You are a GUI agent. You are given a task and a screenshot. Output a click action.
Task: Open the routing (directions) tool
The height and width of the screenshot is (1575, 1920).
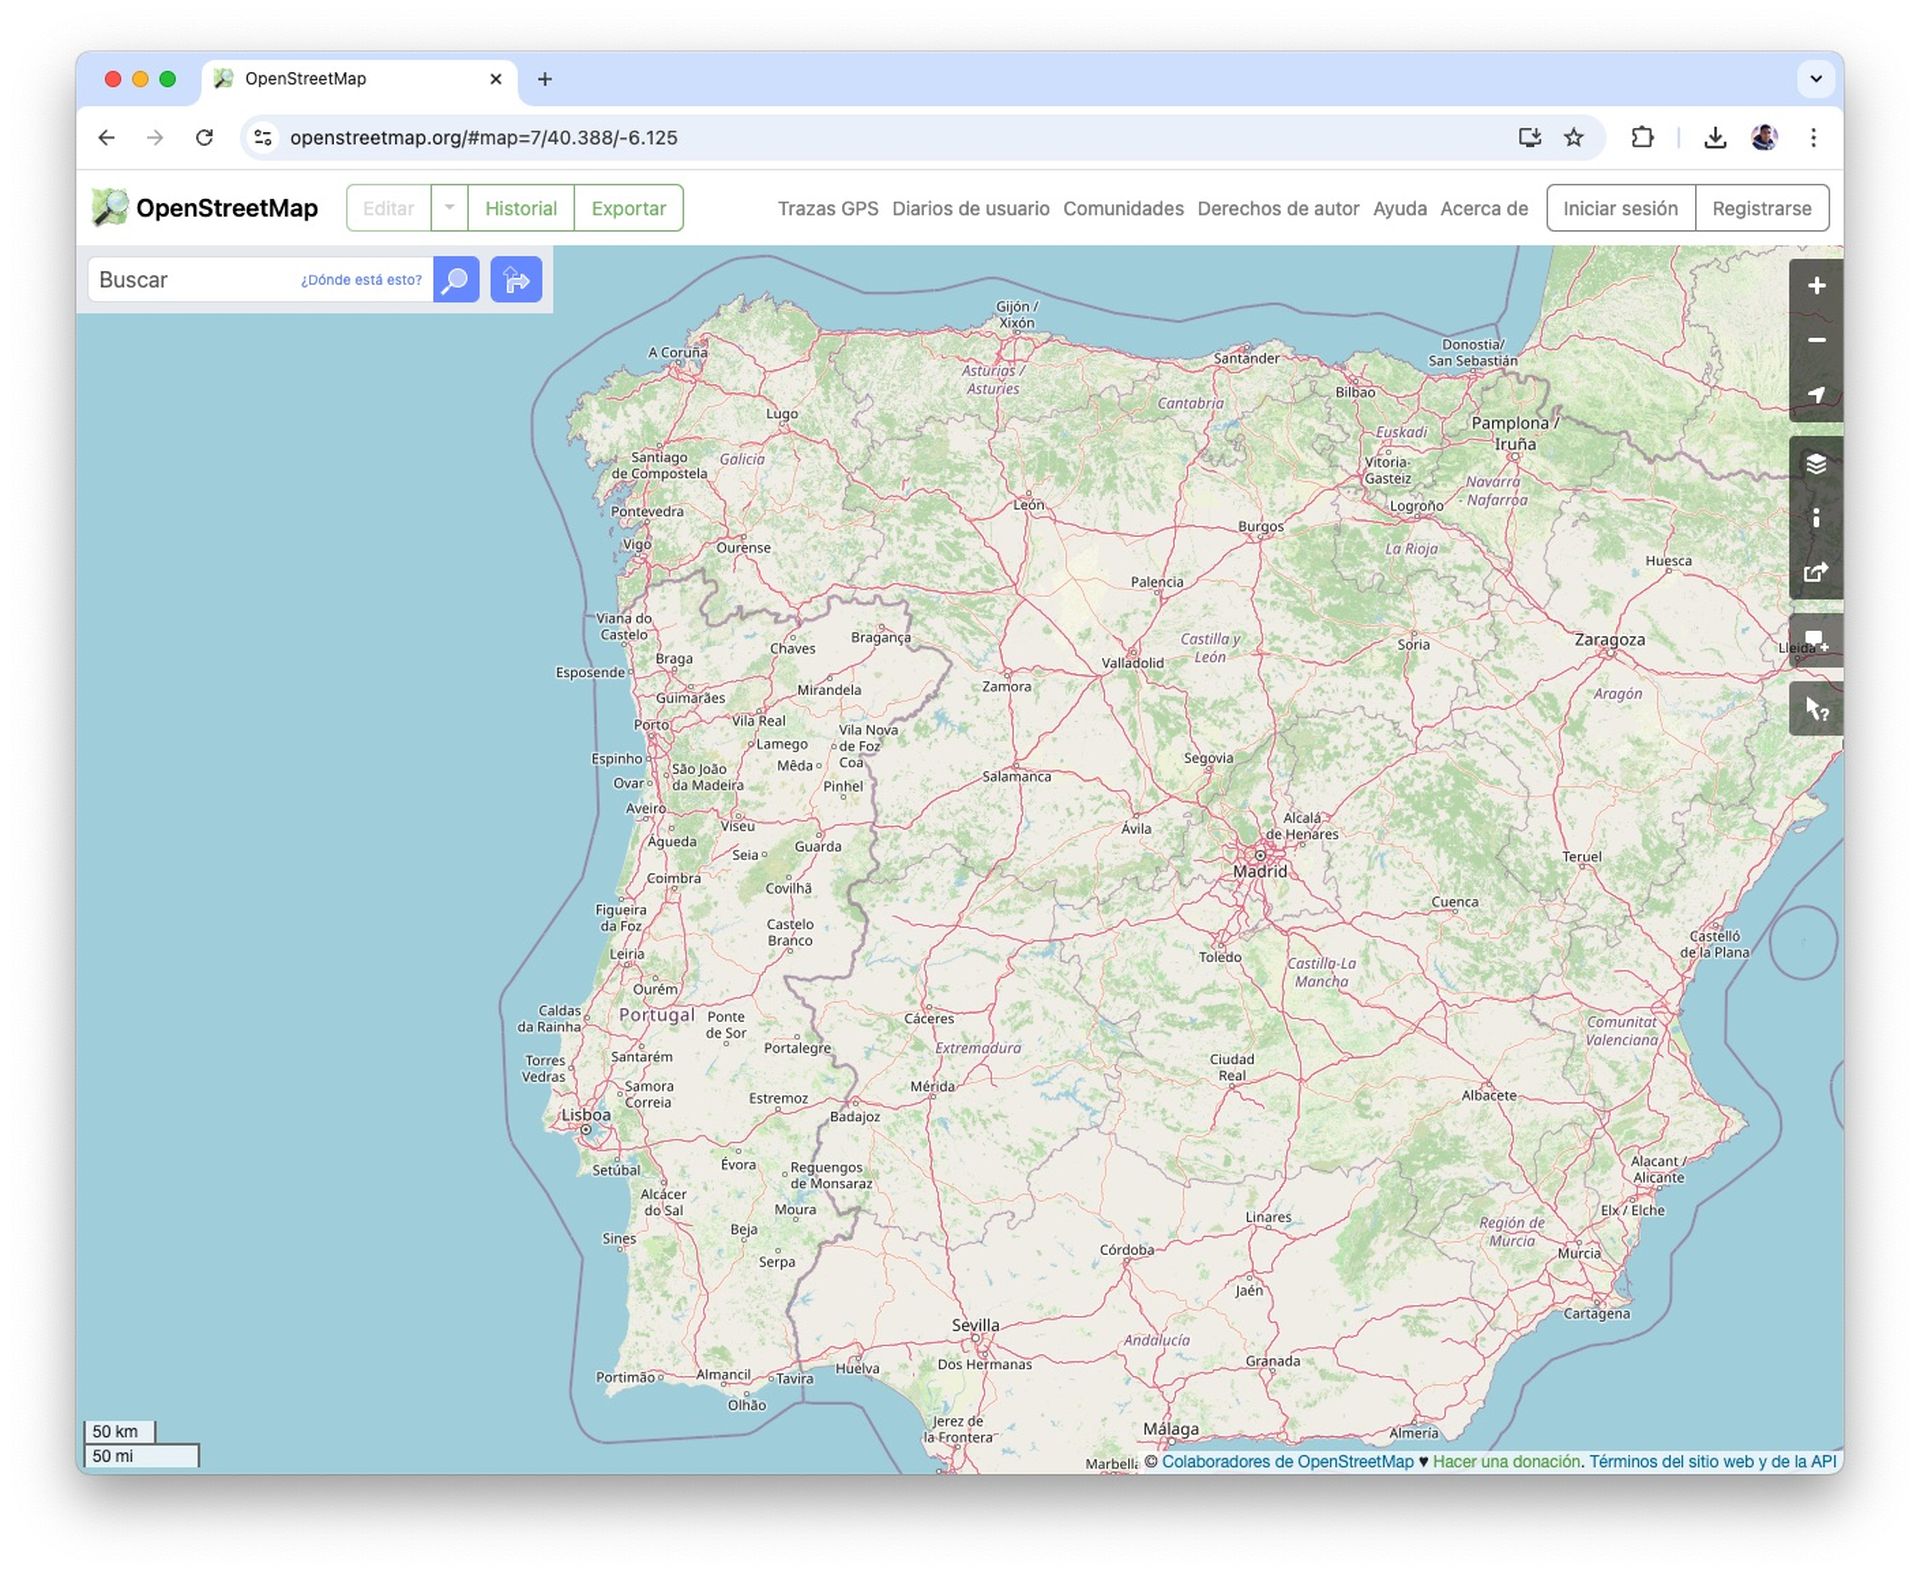pyautogui.click(x=516, y=280)
